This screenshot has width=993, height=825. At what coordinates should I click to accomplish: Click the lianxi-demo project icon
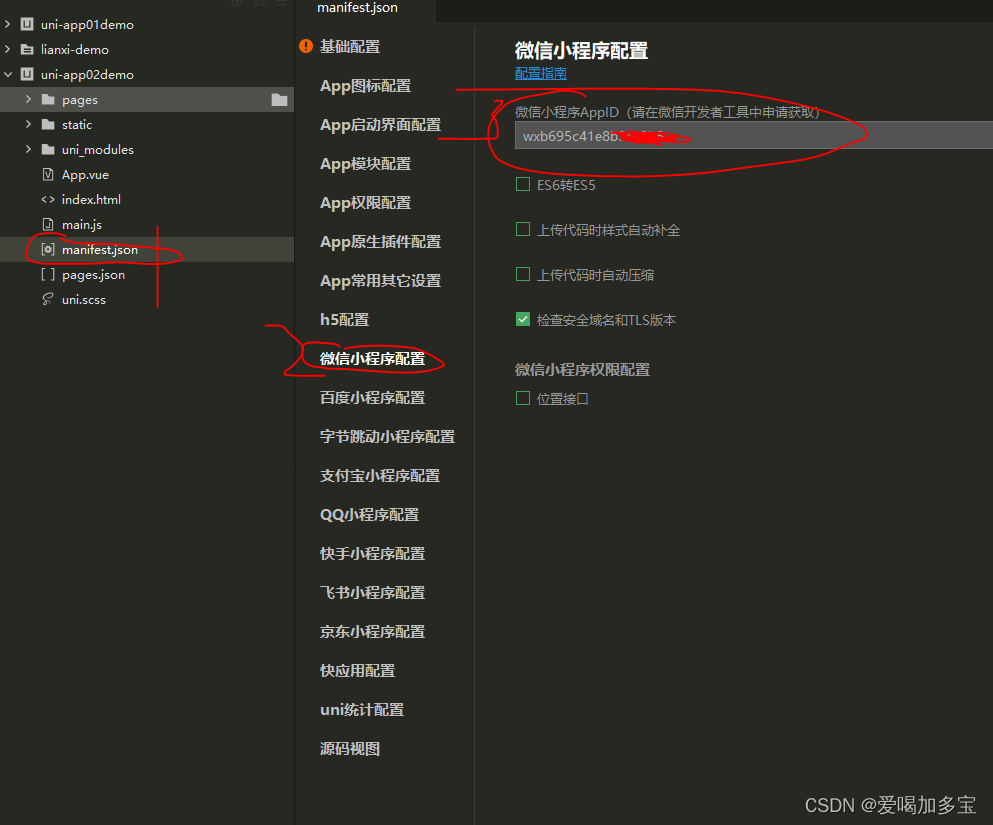(27, 49)
